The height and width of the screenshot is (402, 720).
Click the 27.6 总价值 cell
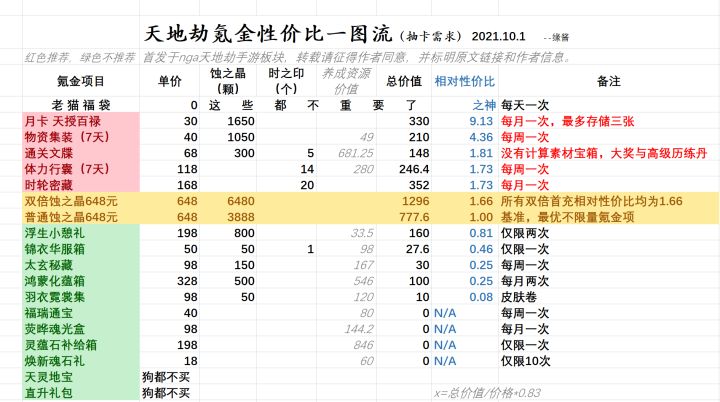[418, 249]
